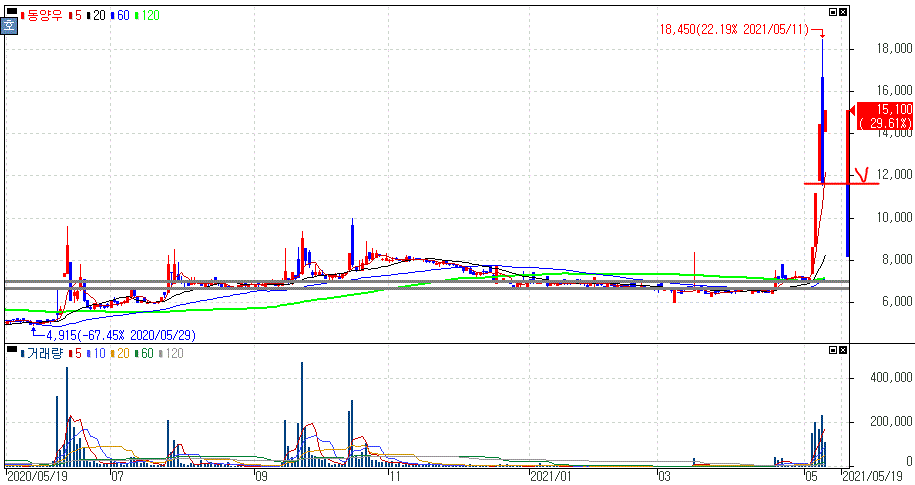Click the 07 month axis label
Viewport: 915px width, 485px height.
[117, 477]
